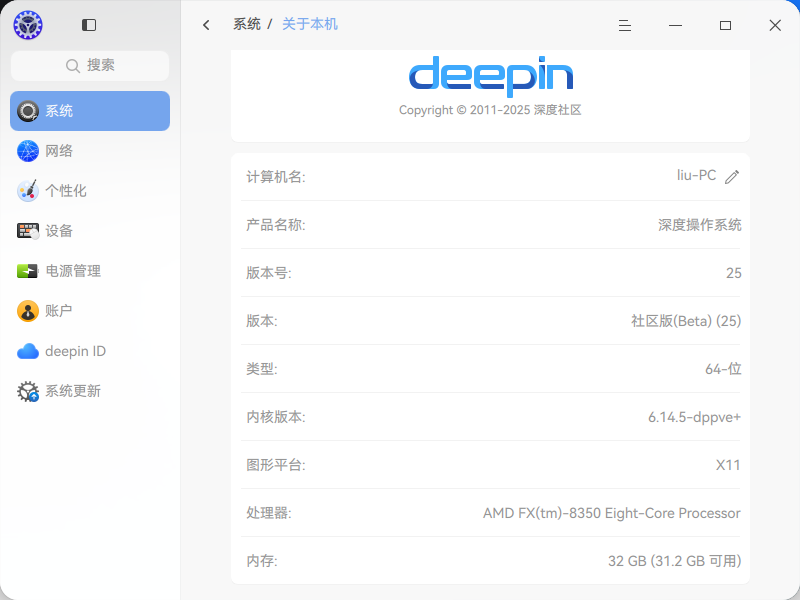800x600 pixels.
Task: Click the 账户 user icon
Action: pos(28,311)
